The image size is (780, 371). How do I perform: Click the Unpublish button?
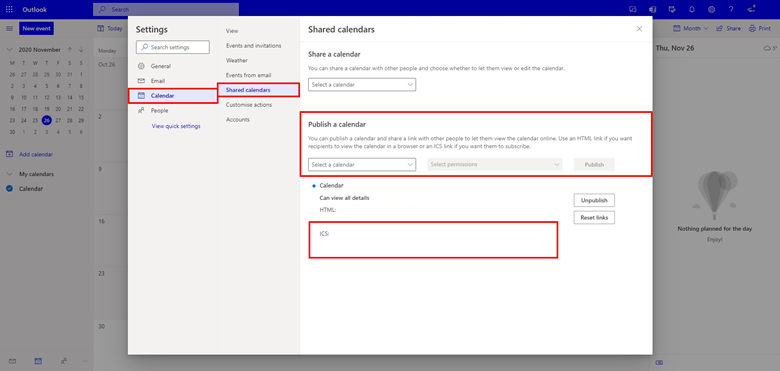(x=594, y=200)
